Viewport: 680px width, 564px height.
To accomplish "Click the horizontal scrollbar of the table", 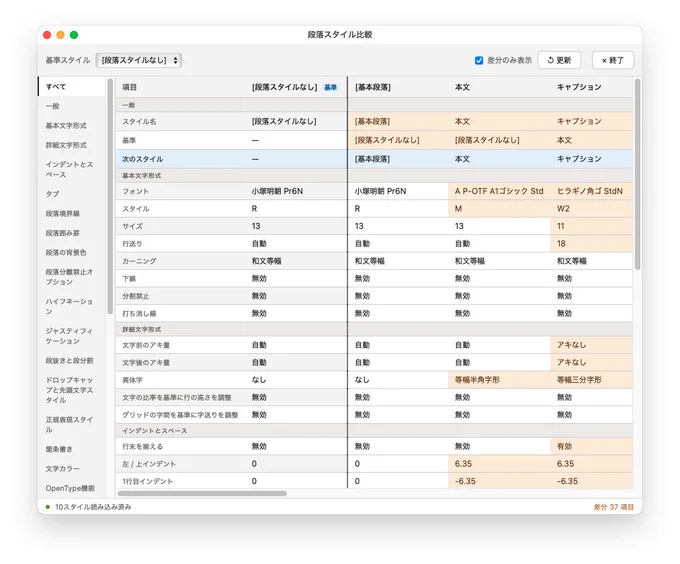I will click(202, 493).
